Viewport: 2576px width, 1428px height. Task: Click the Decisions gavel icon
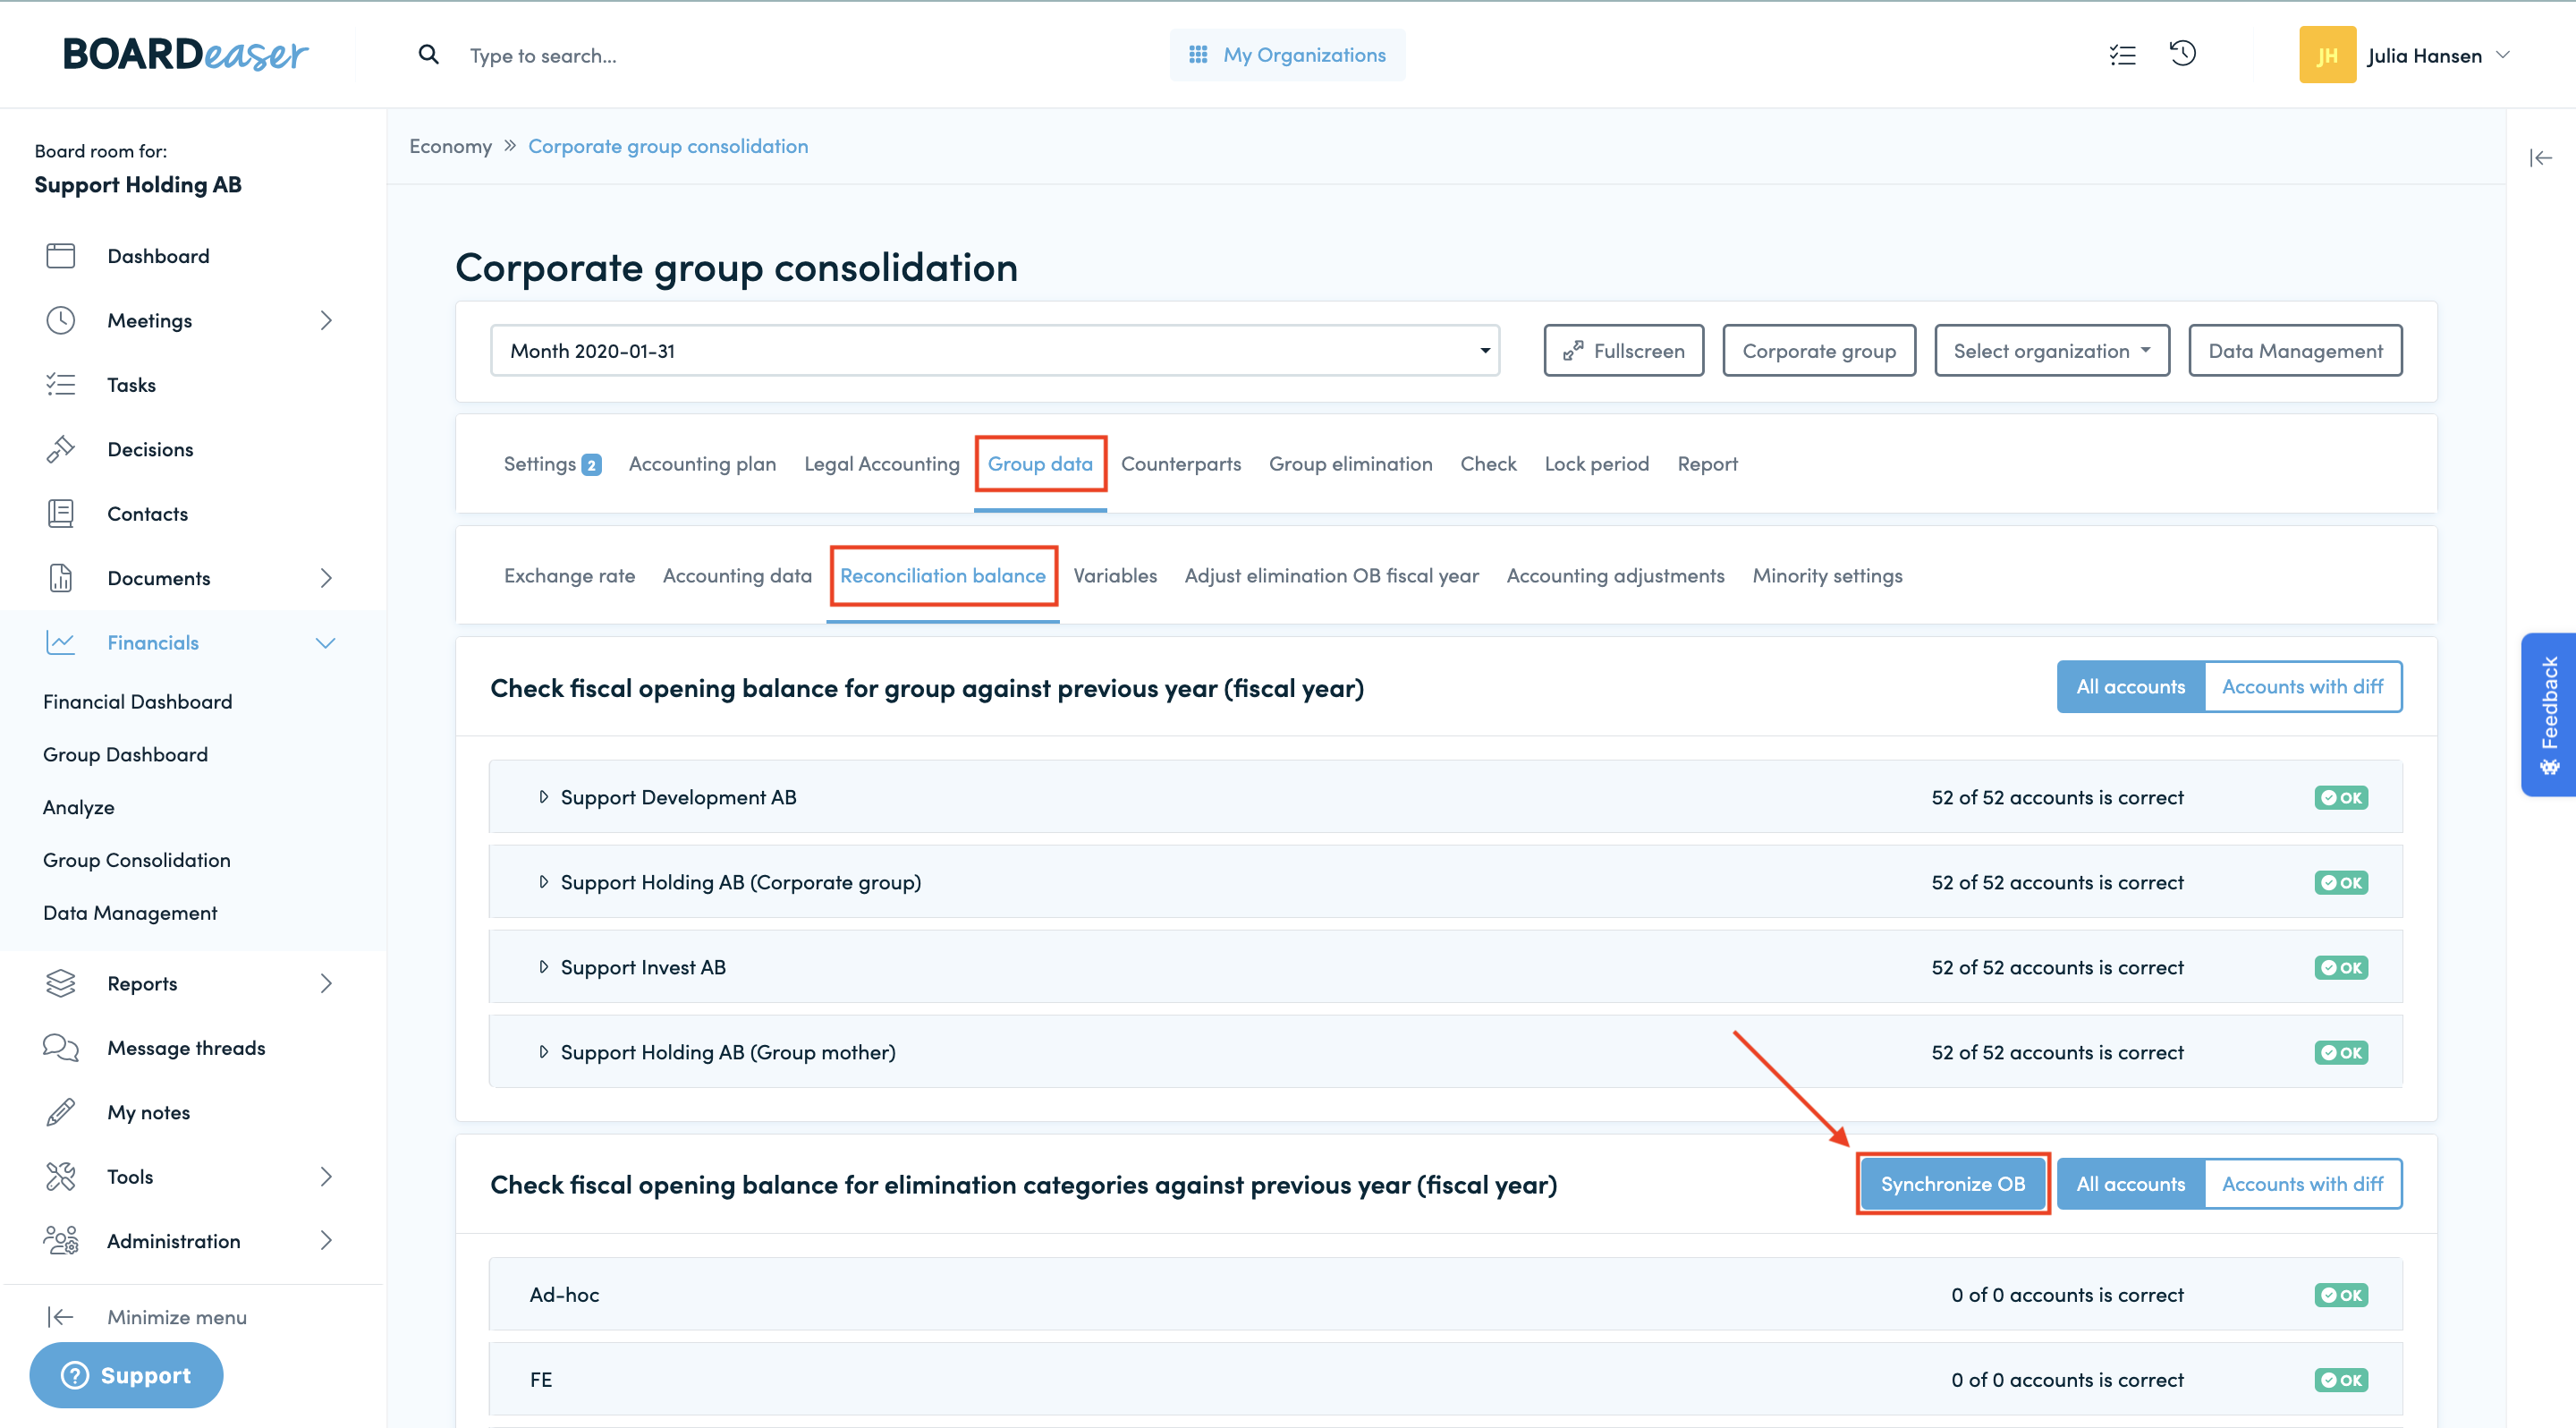point(61,449)
